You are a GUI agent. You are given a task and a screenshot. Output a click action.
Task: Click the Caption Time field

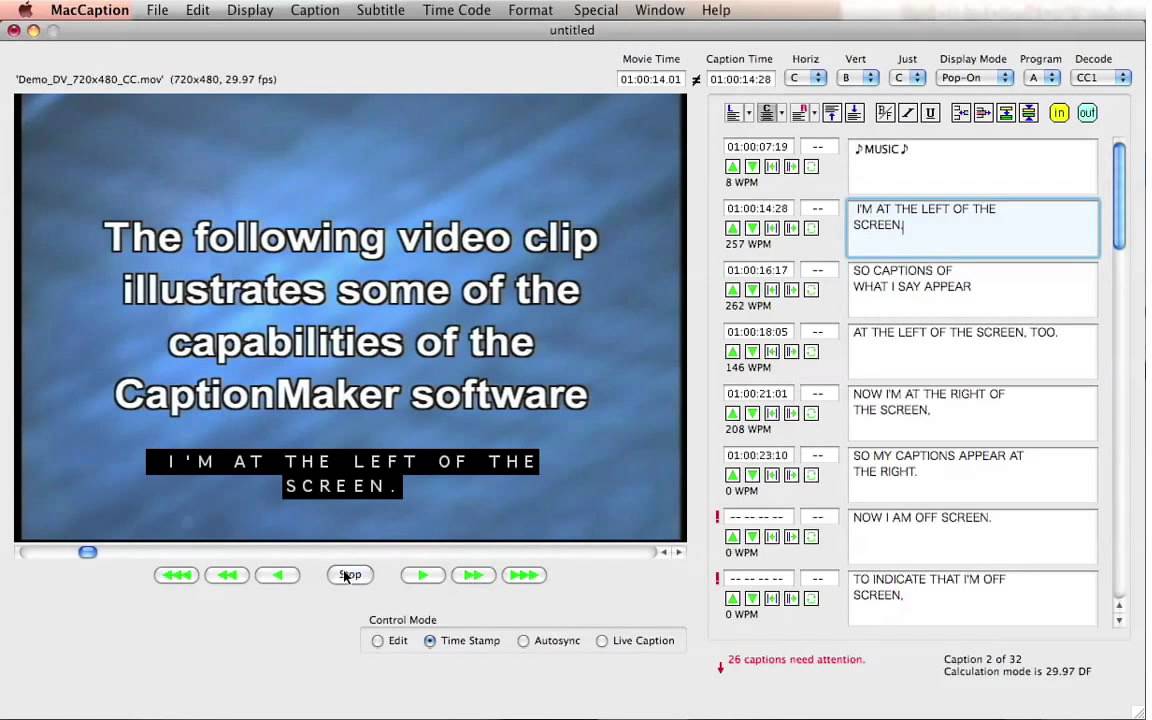741,79
